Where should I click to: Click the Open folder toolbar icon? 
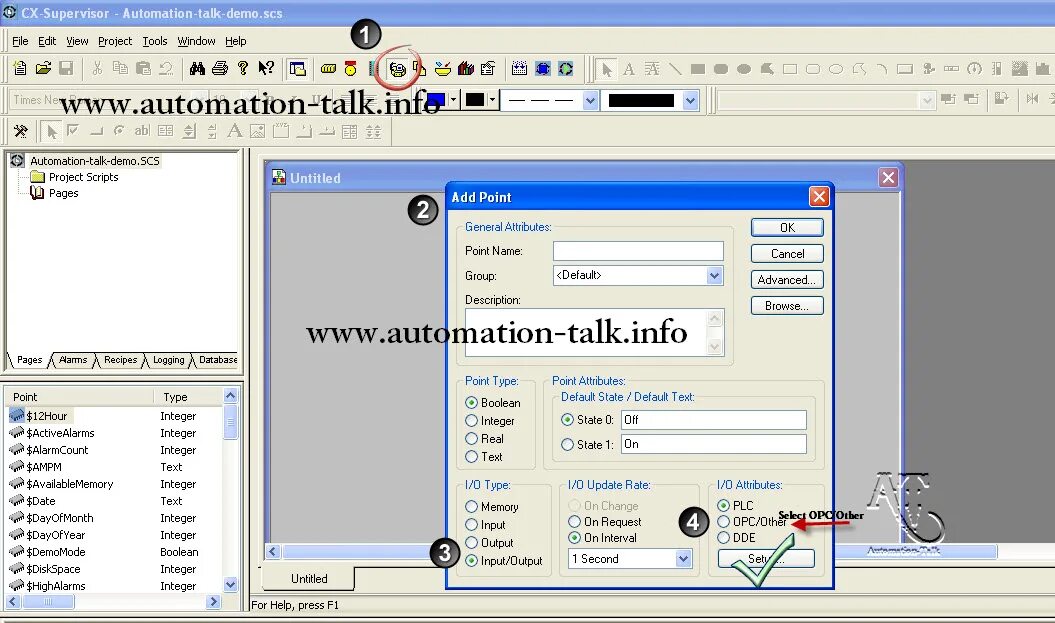tap(43, 68)
